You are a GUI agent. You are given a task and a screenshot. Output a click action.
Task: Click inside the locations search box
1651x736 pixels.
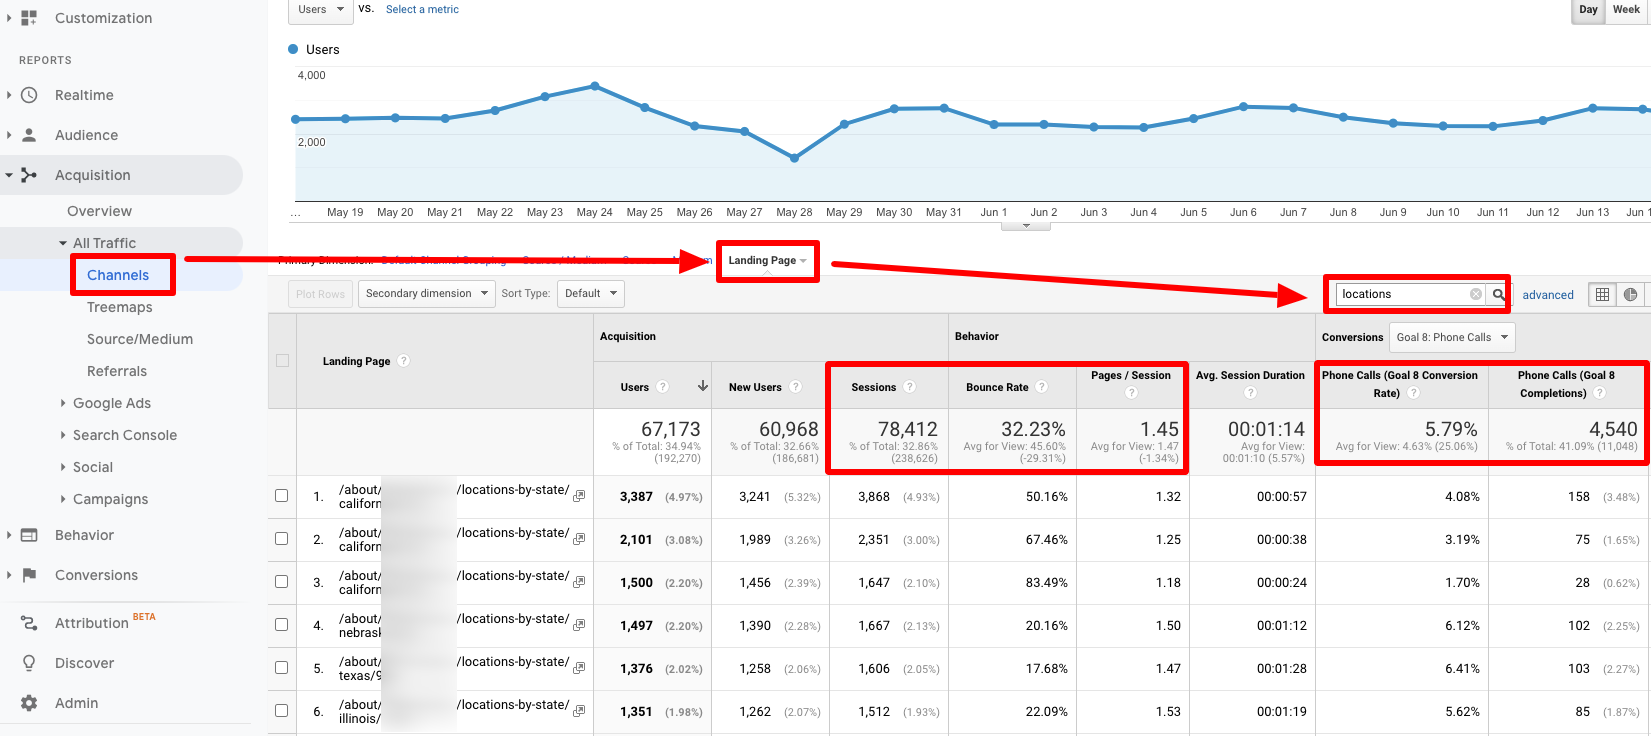[1400, 294]
